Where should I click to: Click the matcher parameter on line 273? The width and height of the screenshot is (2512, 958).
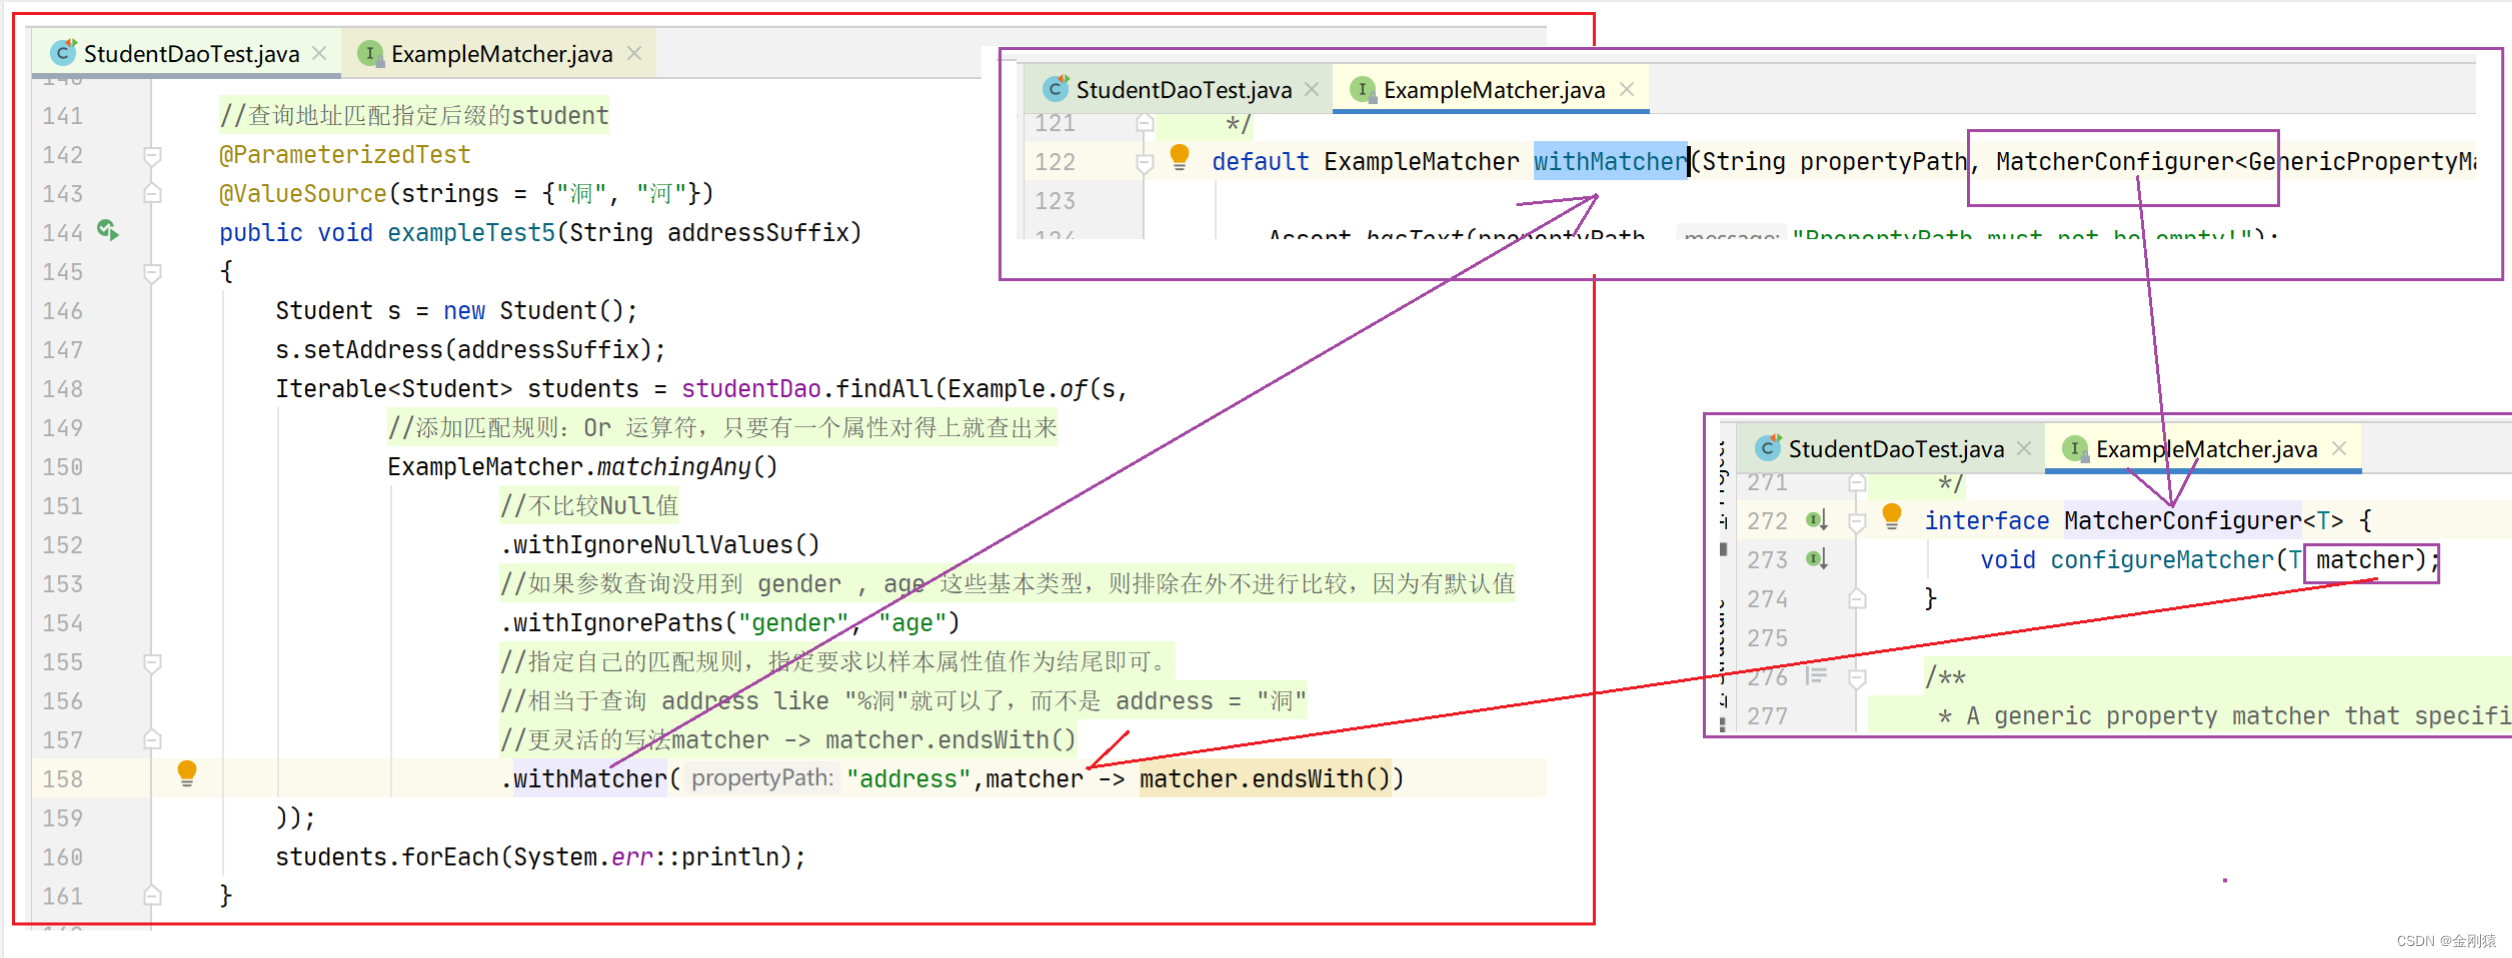pos(2364,559)
